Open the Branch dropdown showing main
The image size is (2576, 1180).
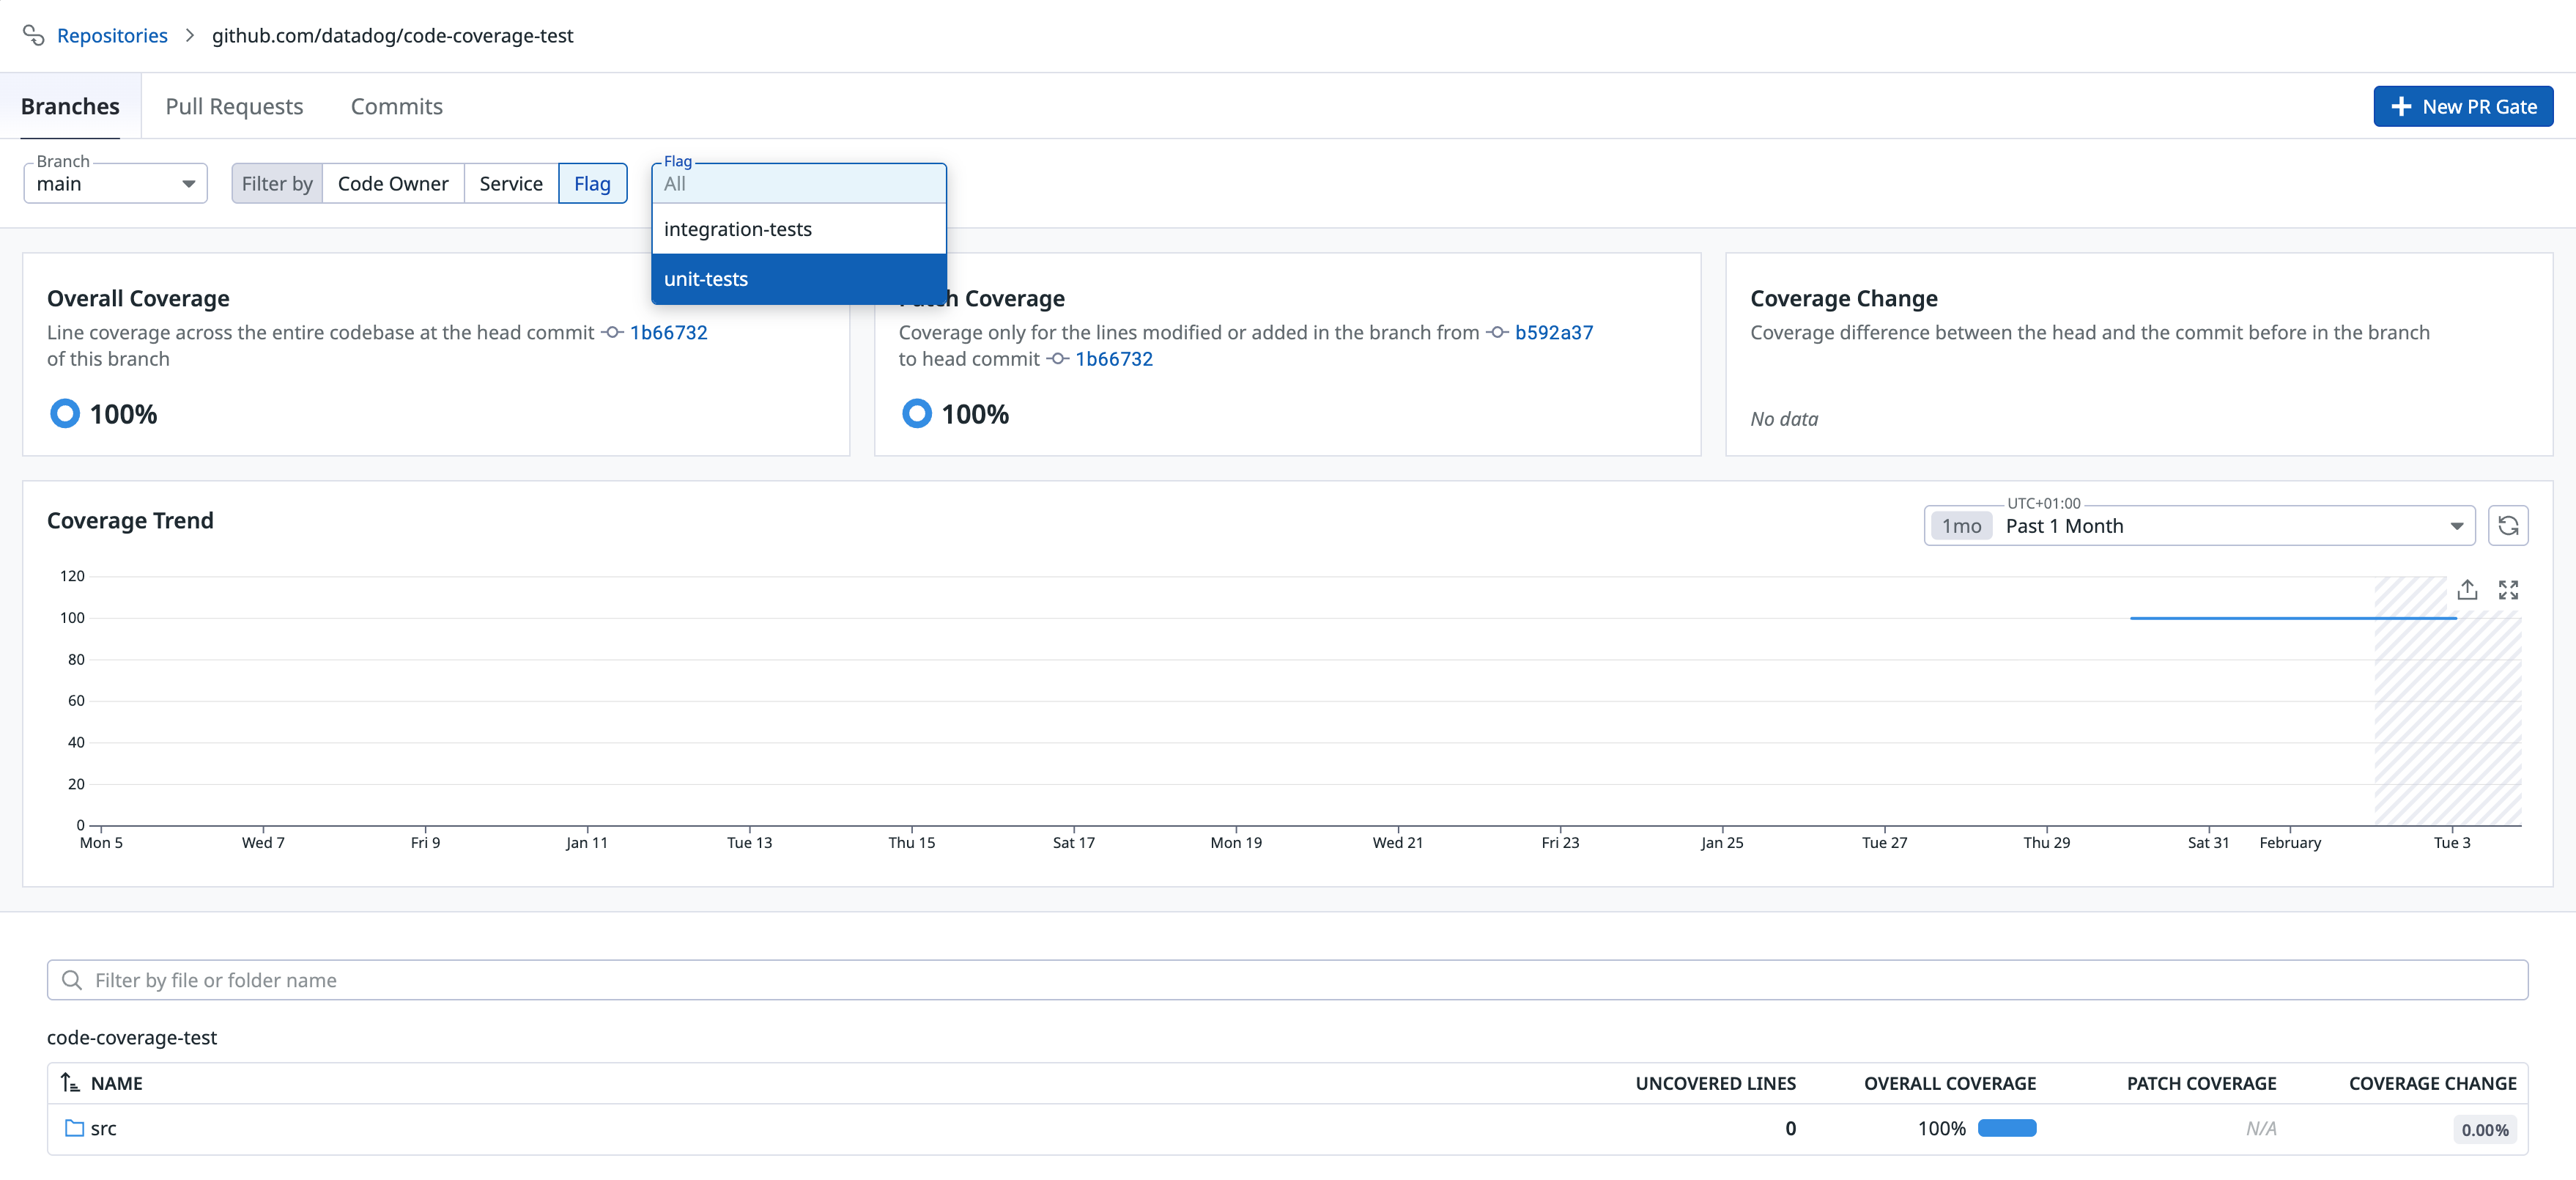(x=115, y=184)
